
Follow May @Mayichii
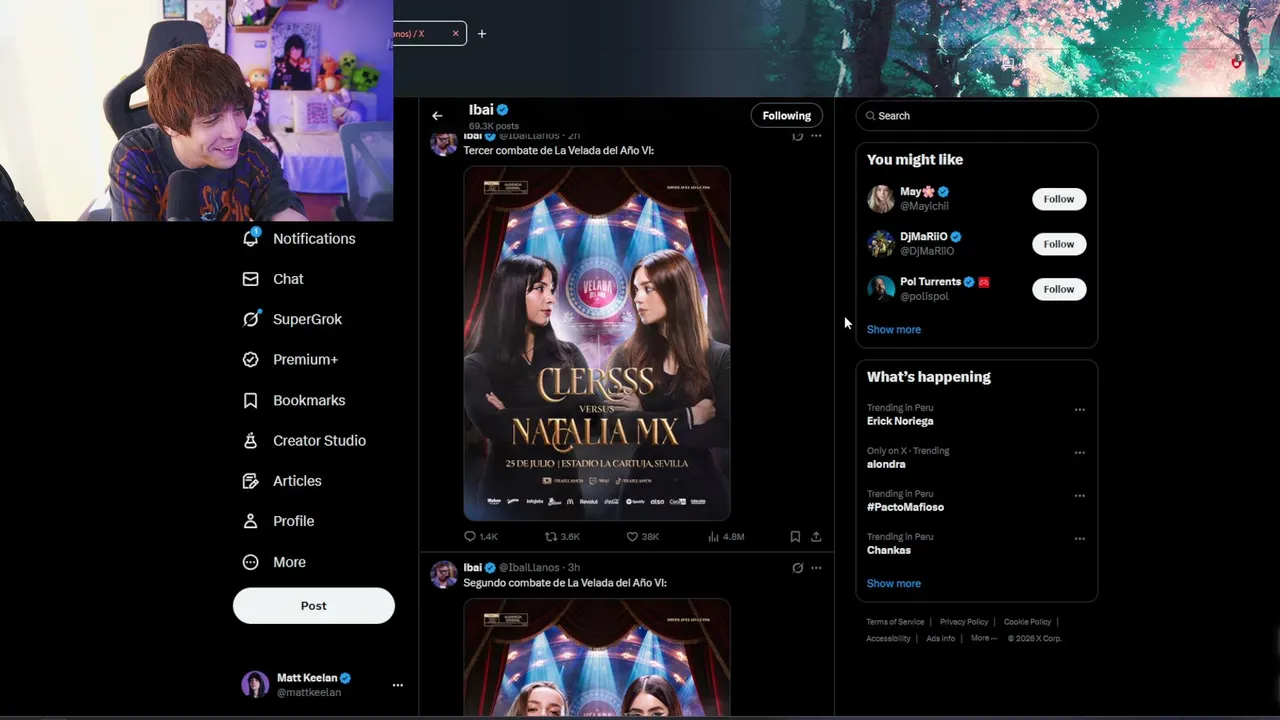(x=1059, y=199)
